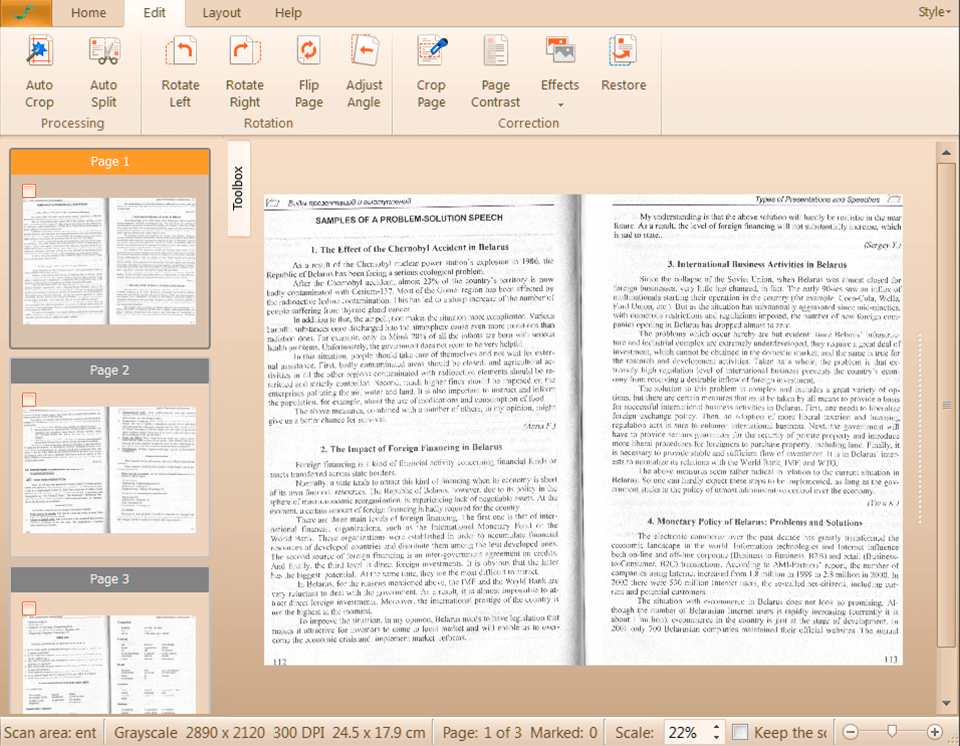The image size is (960, 746).
Task: Flip the current page
Action: [309, 52]
